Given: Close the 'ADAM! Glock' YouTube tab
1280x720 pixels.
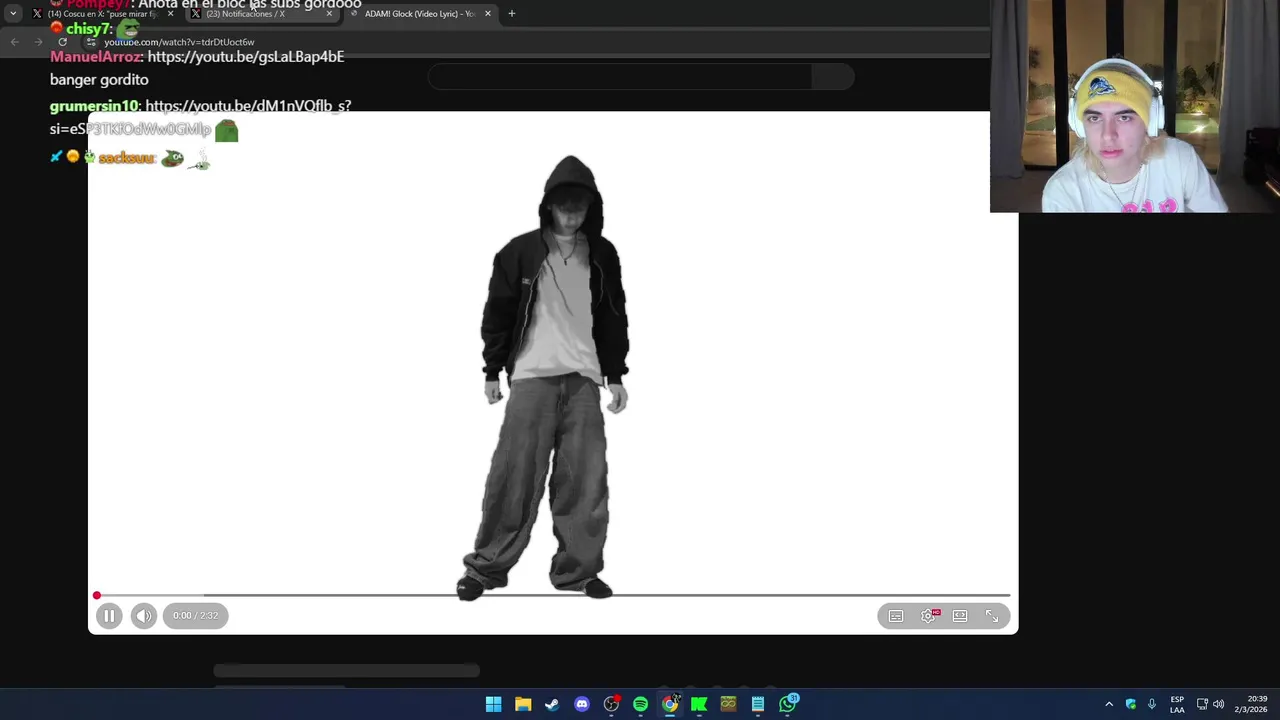Looking at the screenshot, I should 488,14.
